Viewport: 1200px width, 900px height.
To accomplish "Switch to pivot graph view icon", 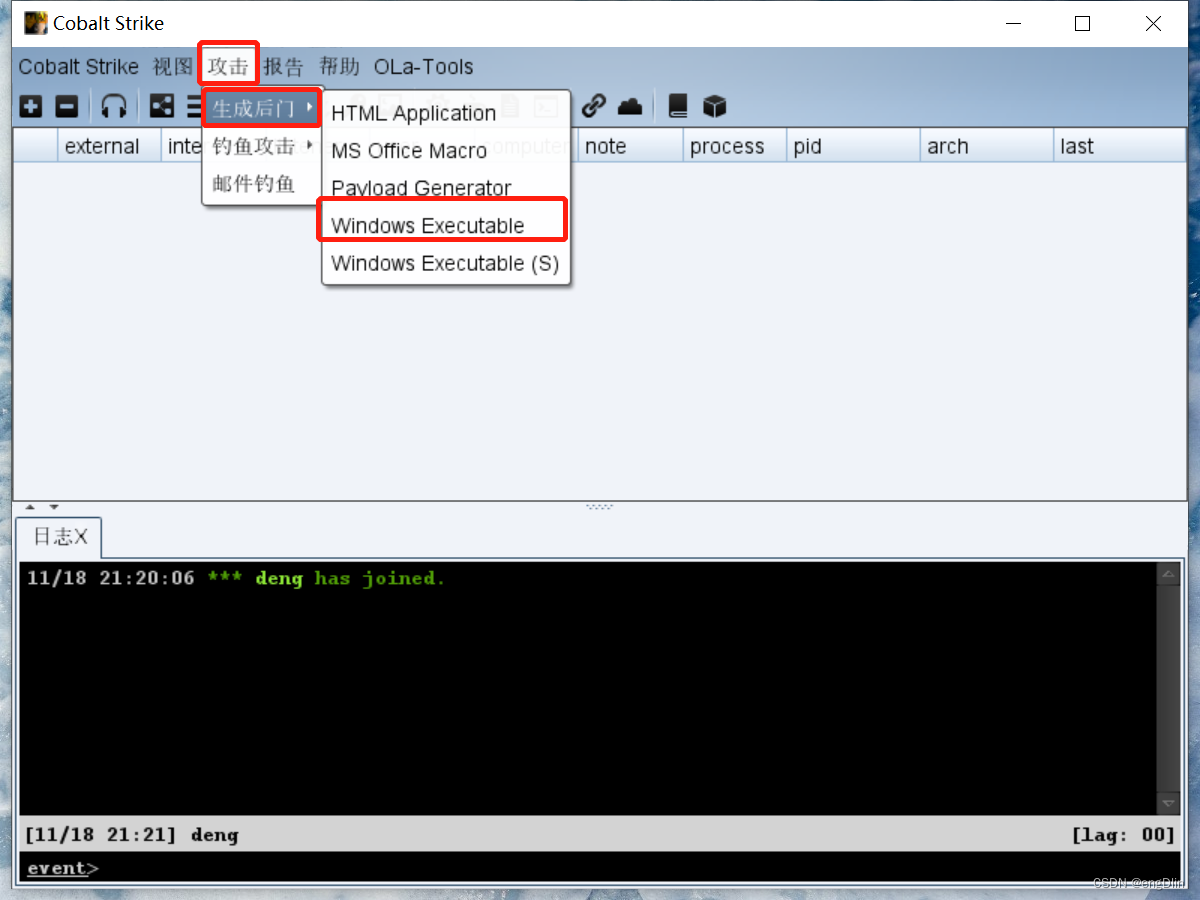I will 161,106.
